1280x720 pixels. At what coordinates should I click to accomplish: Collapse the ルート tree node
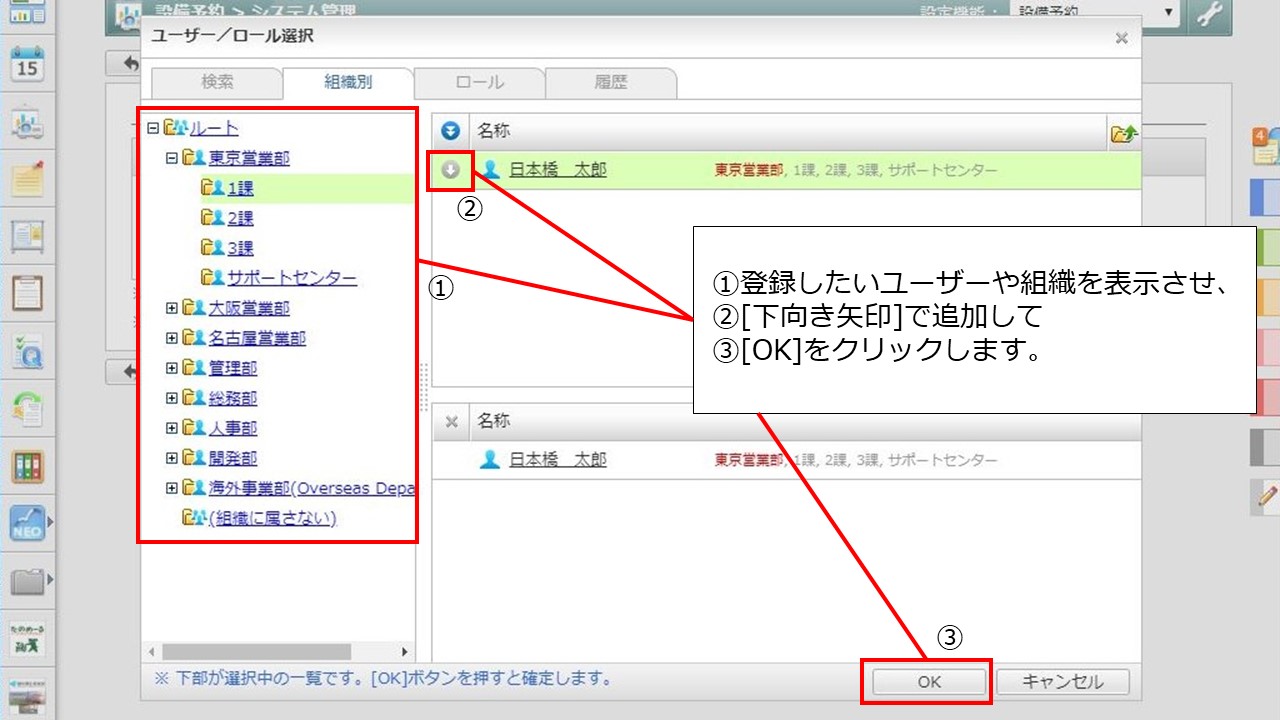click(x=152, y=128)
